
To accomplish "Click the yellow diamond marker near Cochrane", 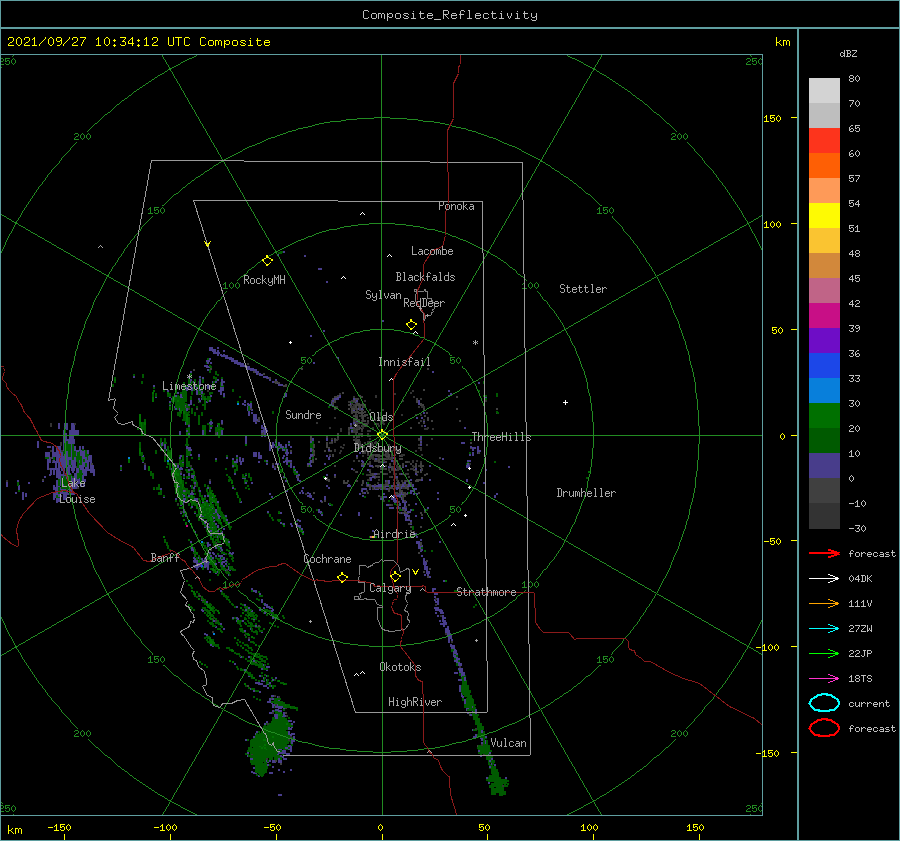I will tap(343, 577).
